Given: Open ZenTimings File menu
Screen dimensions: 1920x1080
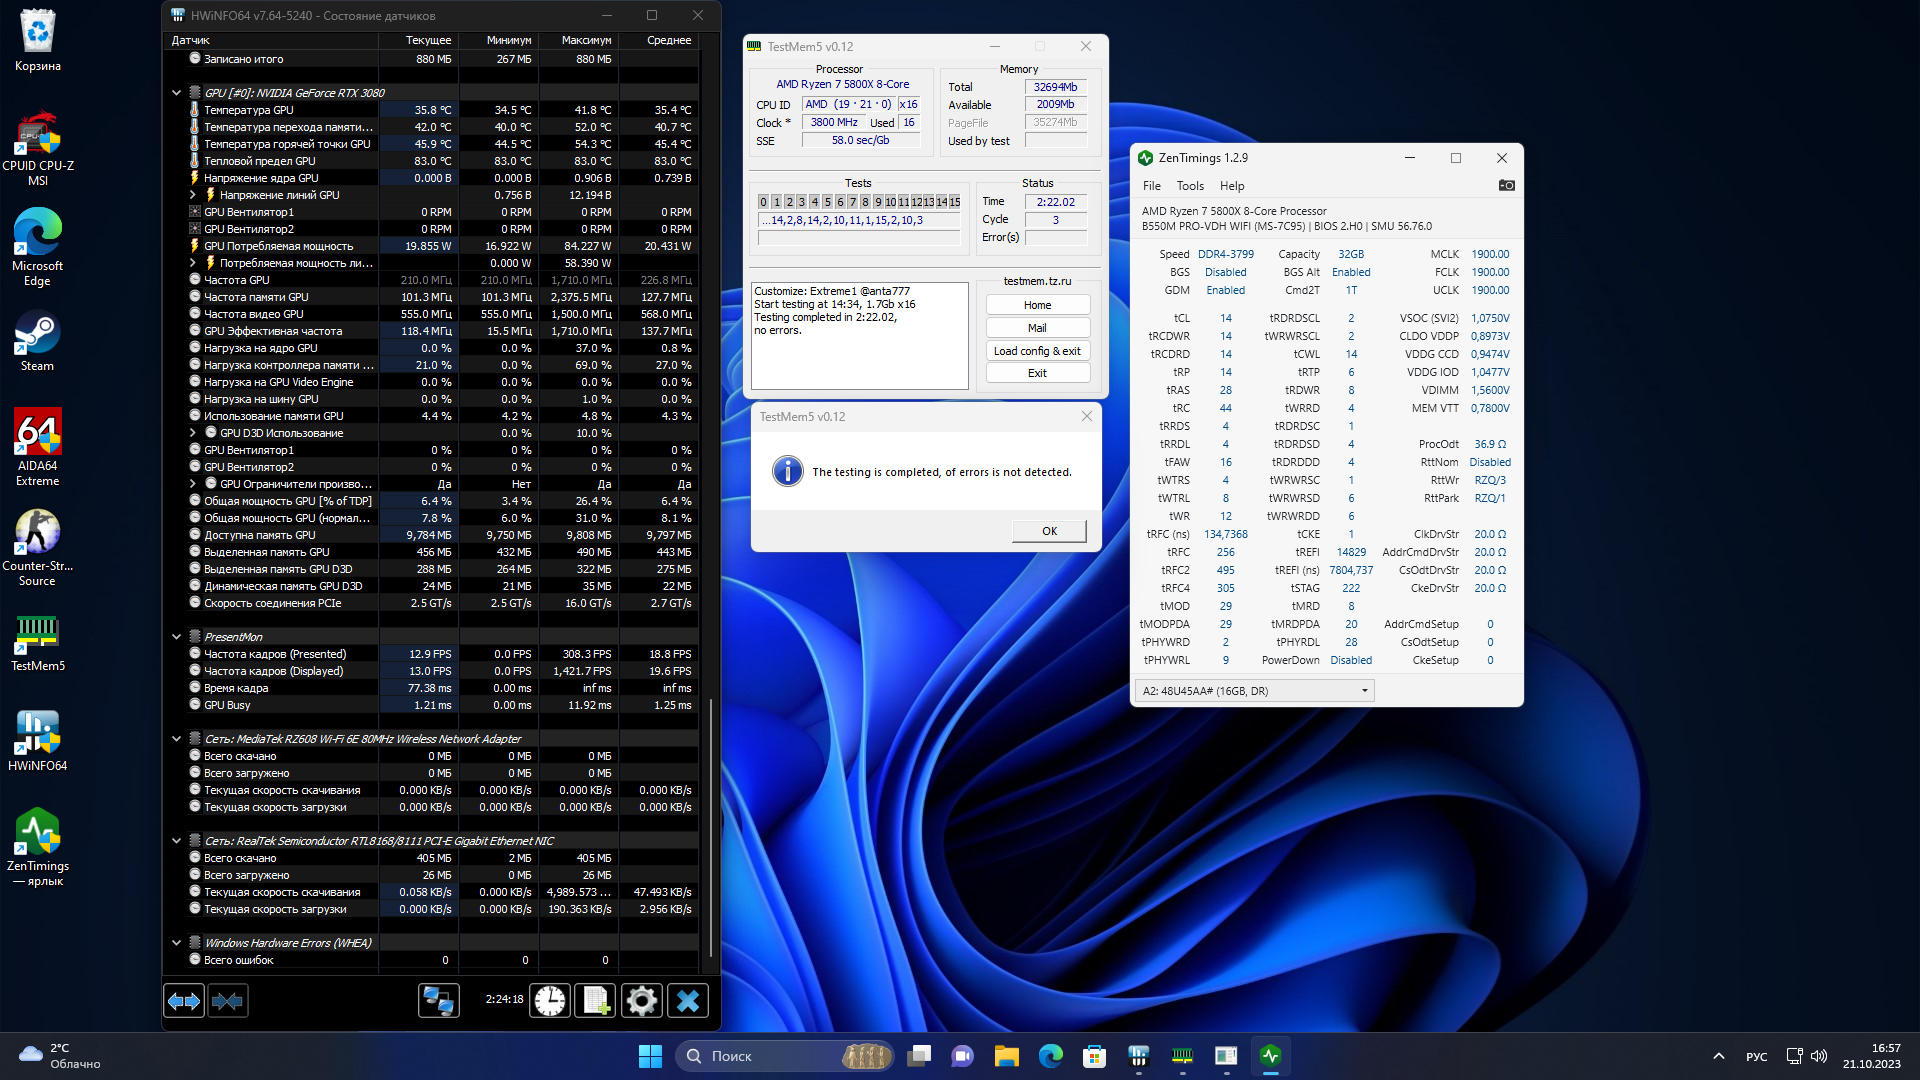Looking at the screenshot, I should point(1151,186).
